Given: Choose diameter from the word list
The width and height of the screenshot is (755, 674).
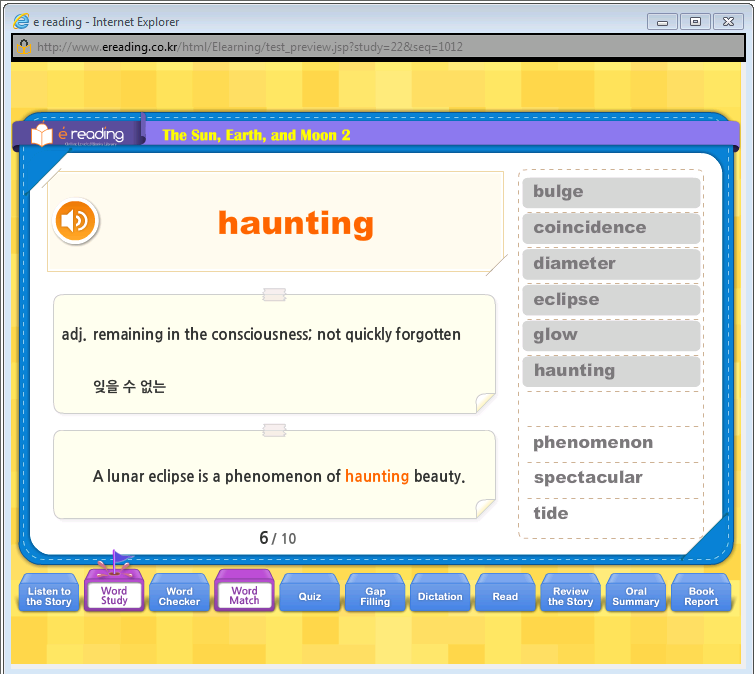Looking at the screenshot, I should [611, 264].
